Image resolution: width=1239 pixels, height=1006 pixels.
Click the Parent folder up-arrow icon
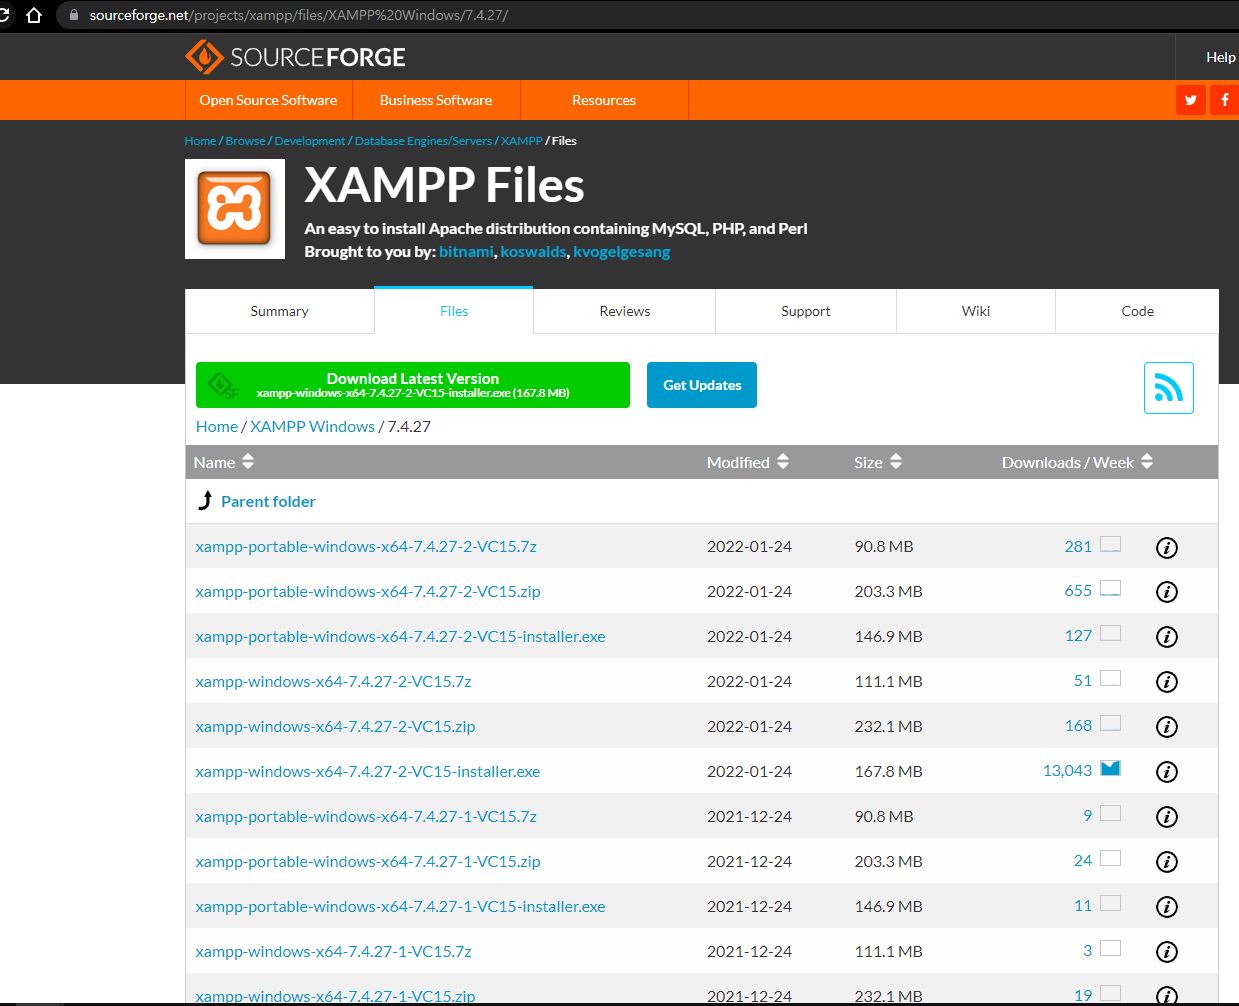(205, 500)
